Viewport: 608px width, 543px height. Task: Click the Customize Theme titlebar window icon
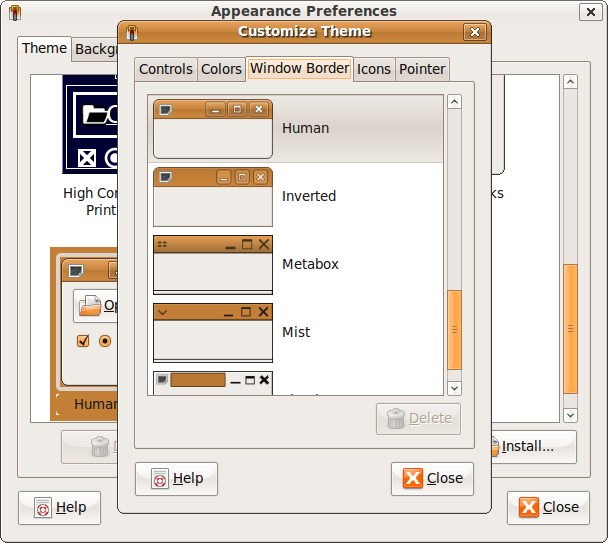coord(130,32)
